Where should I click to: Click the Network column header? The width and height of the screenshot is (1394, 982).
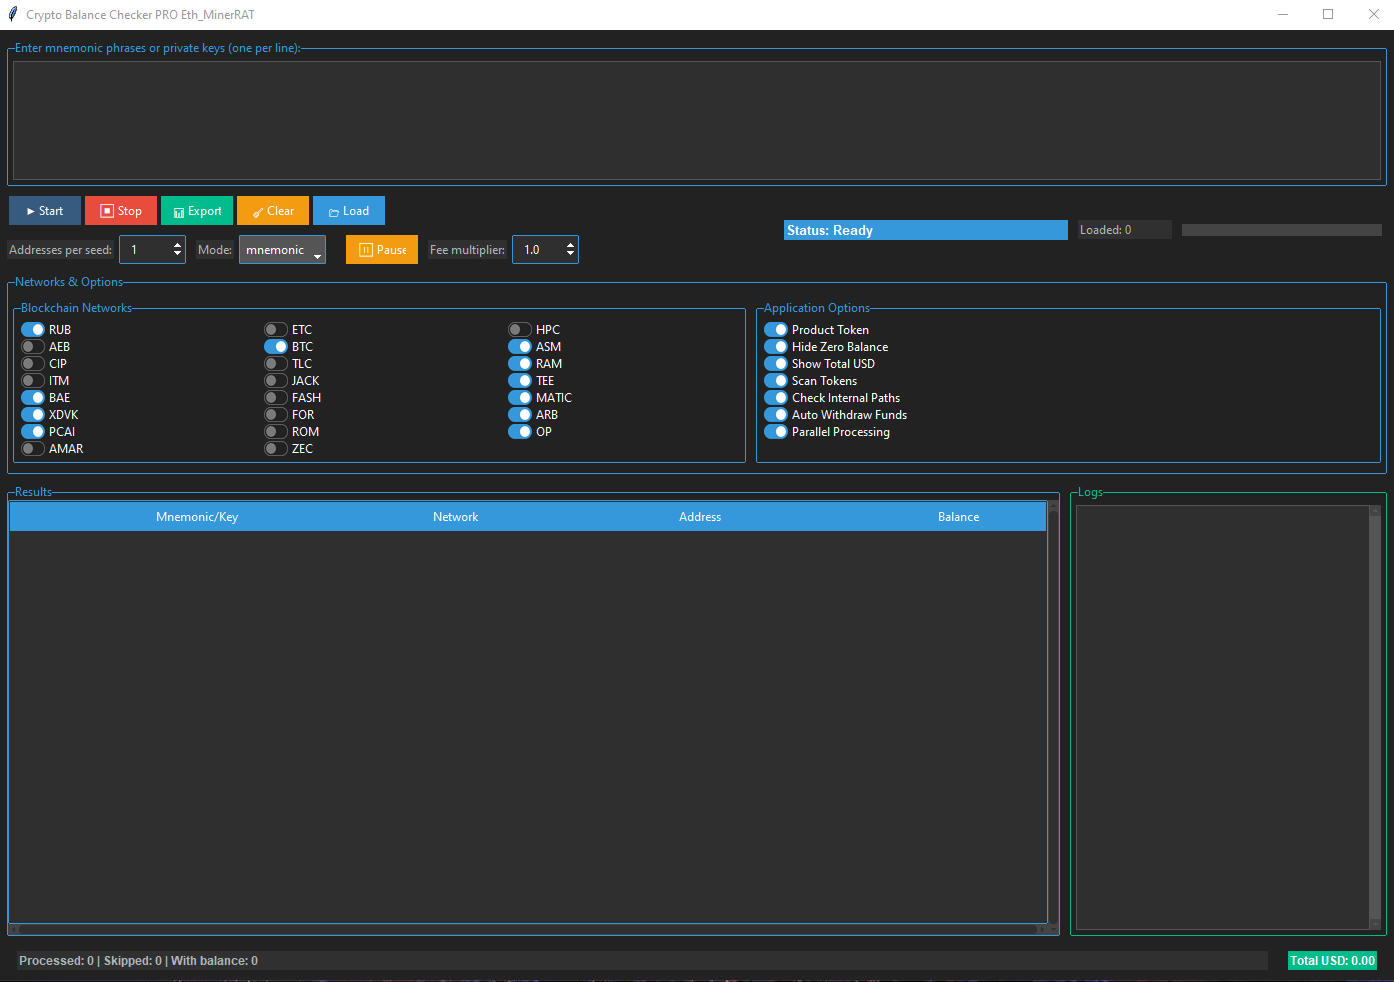pyautogui.click(x=455, y=516)
